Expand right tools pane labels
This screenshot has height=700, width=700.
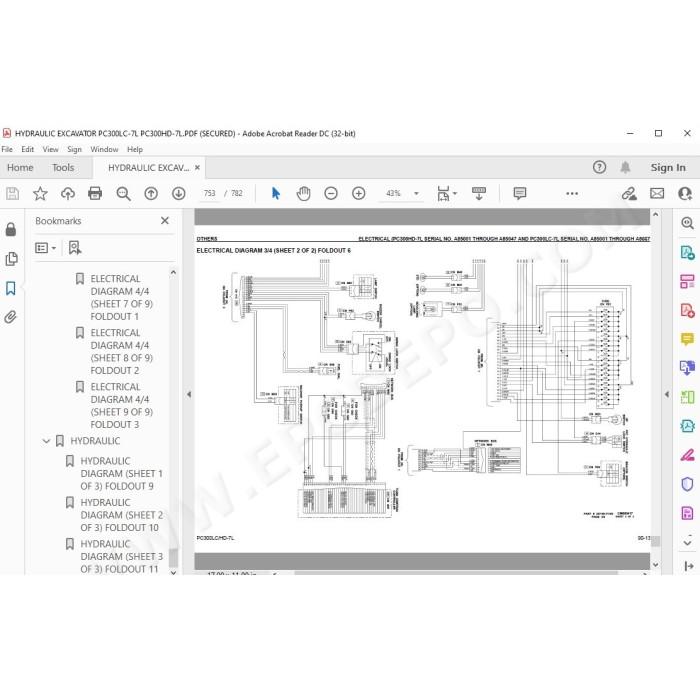(x=688, y=566)
